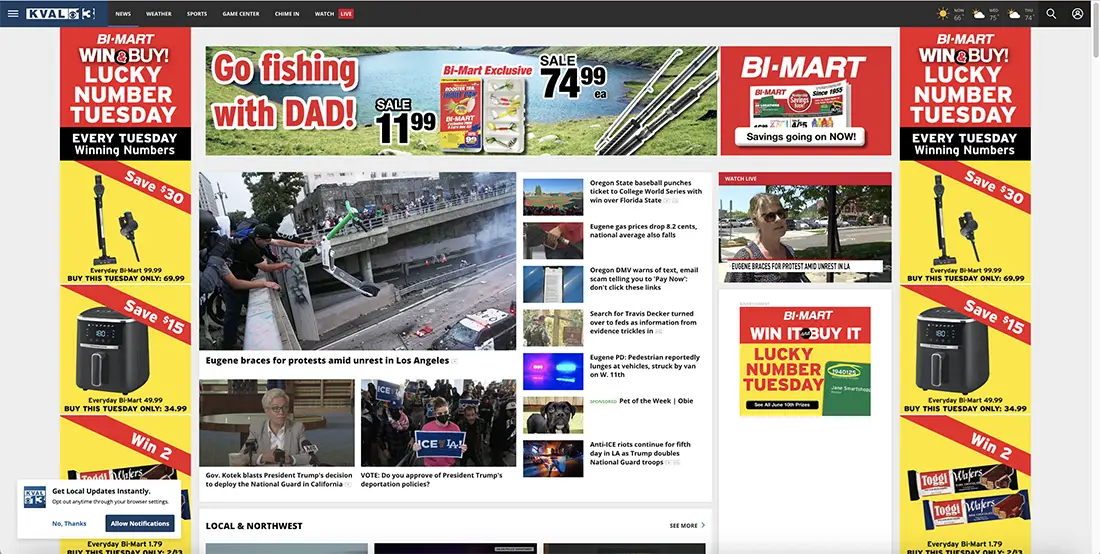Open the Sports menu
Screen dimensions: 1100x554
pos(196,13)
